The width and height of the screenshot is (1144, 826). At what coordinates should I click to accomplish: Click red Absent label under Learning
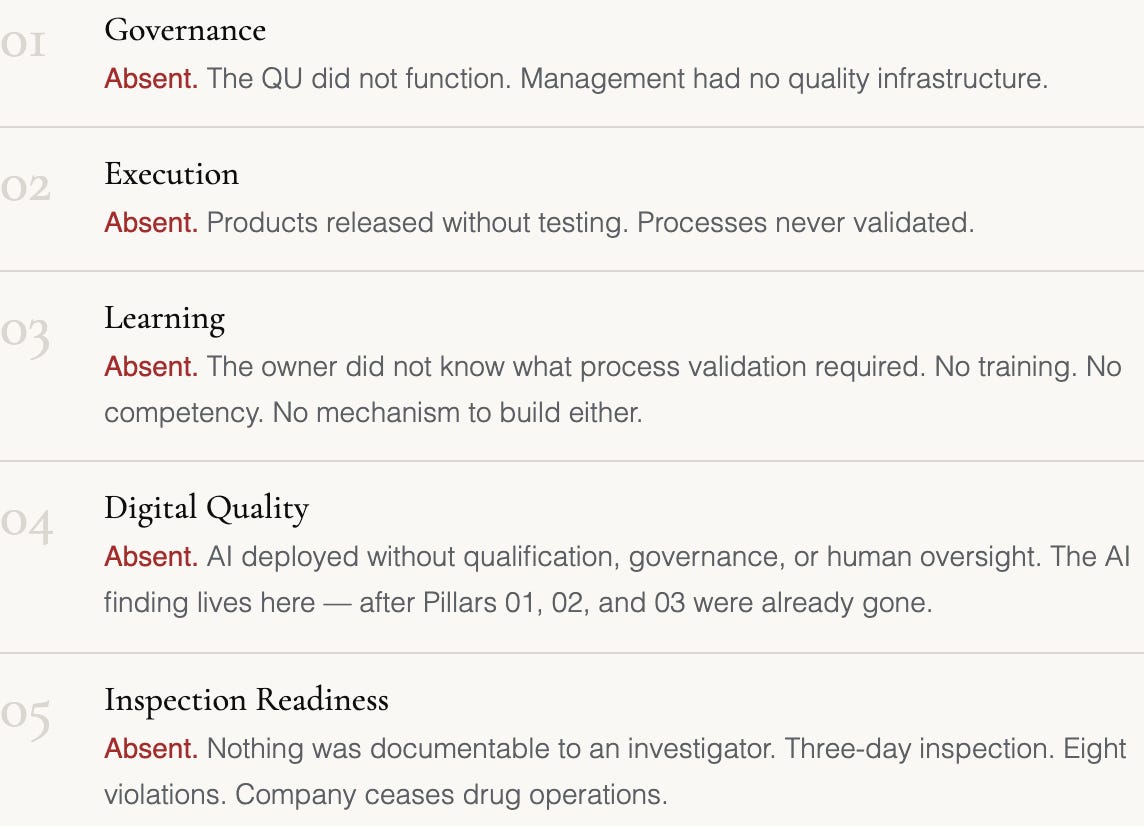pos(151,366)
